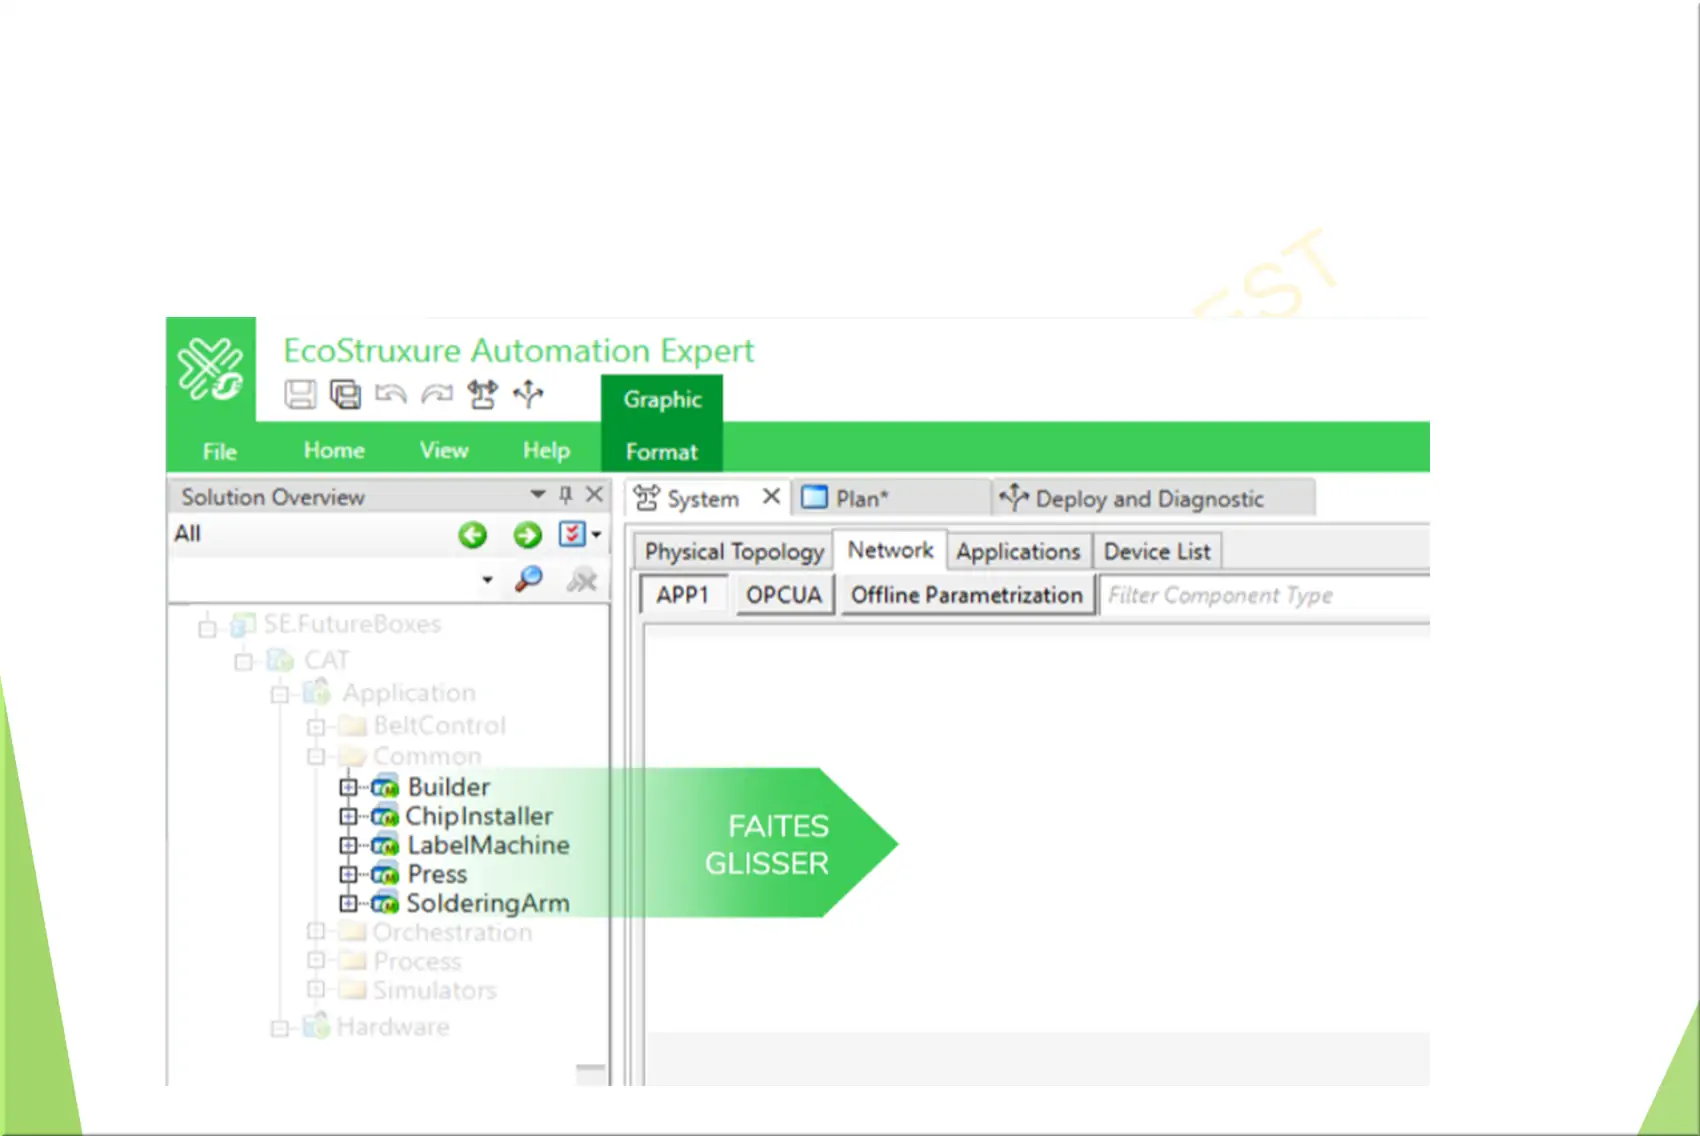Expand the Orchestration folder node
Image resolution: width=1700 pixels, height=1136 pixels.
click(x=316, y=933)
